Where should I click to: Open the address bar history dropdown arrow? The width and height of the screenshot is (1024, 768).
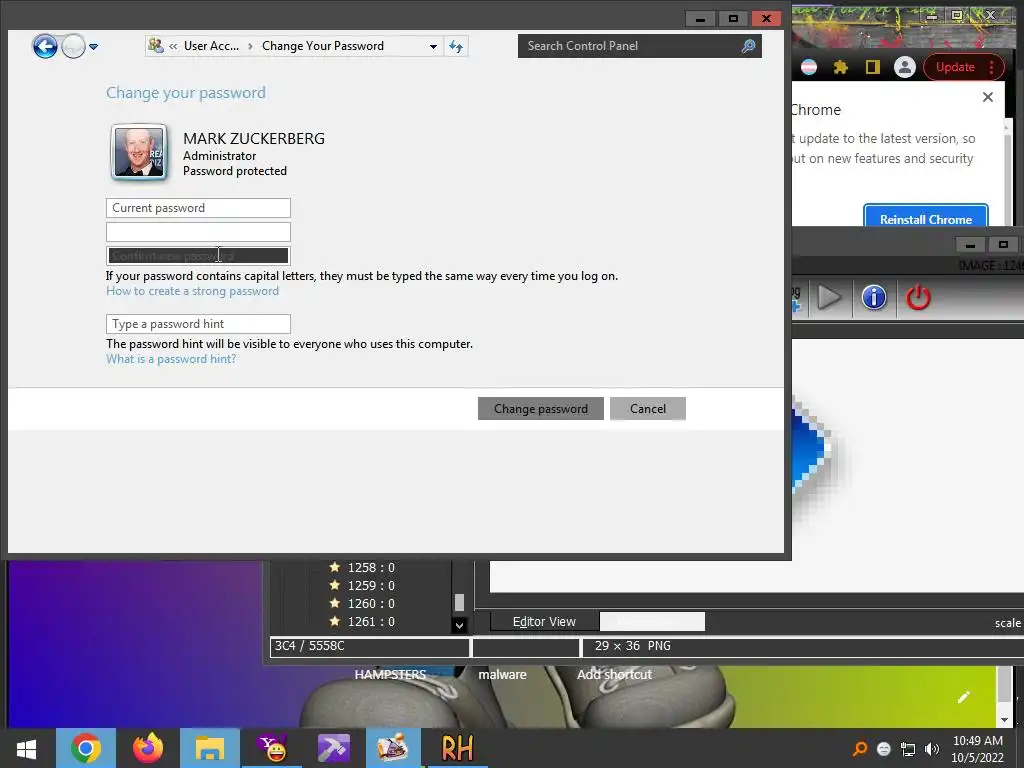point(433,46)
